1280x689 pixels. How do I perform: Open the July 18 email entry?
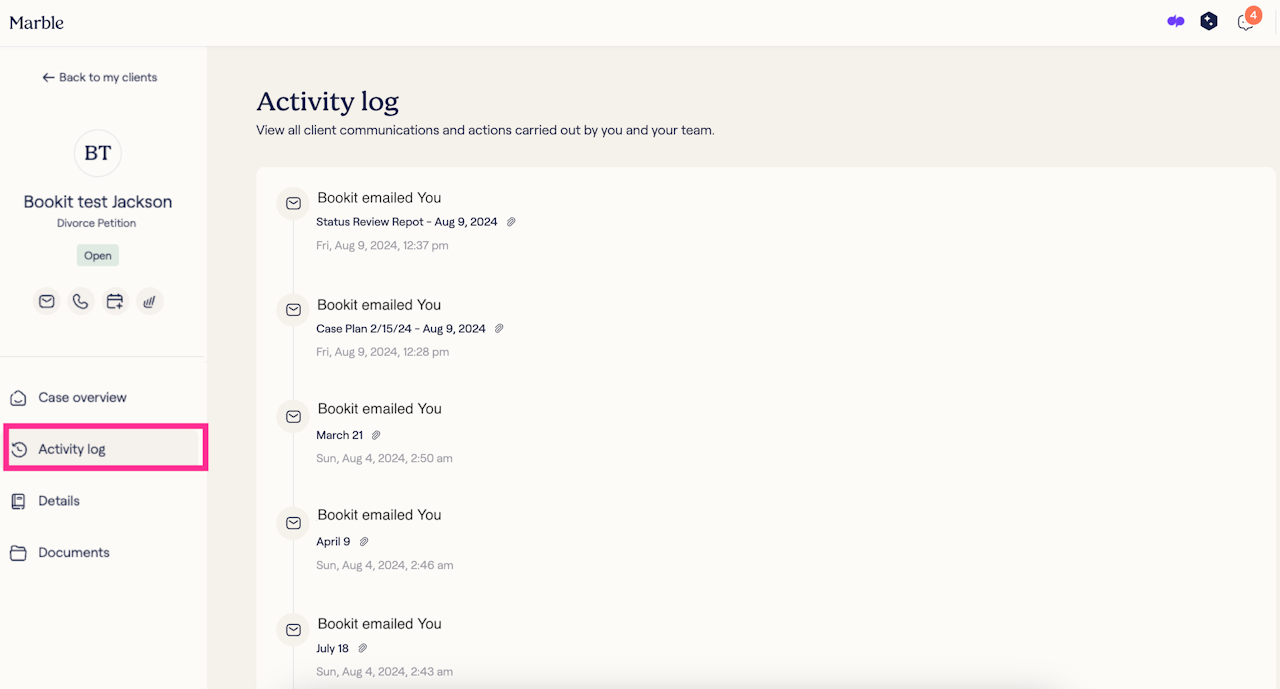pyautogui.click(x=332, y=648)
